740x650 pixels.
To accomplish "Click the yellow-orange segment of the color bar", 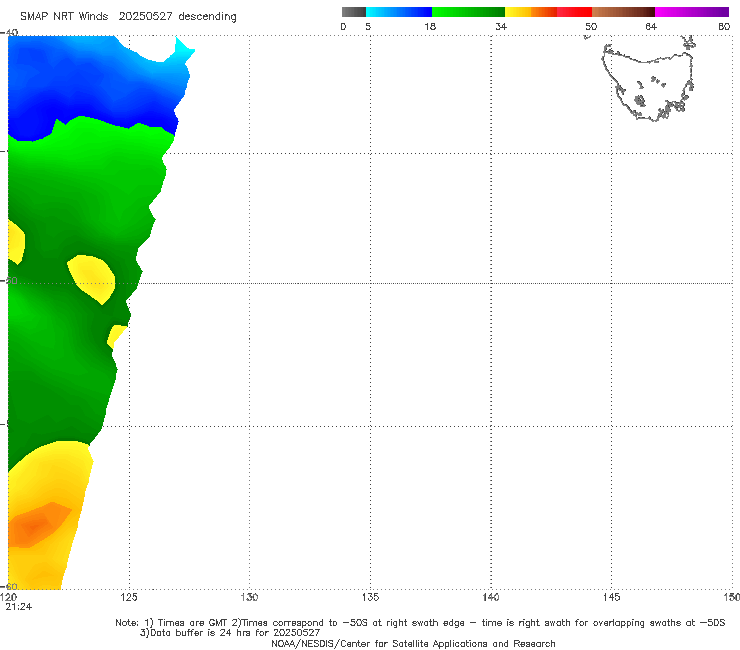I will (x=531, y=12).
